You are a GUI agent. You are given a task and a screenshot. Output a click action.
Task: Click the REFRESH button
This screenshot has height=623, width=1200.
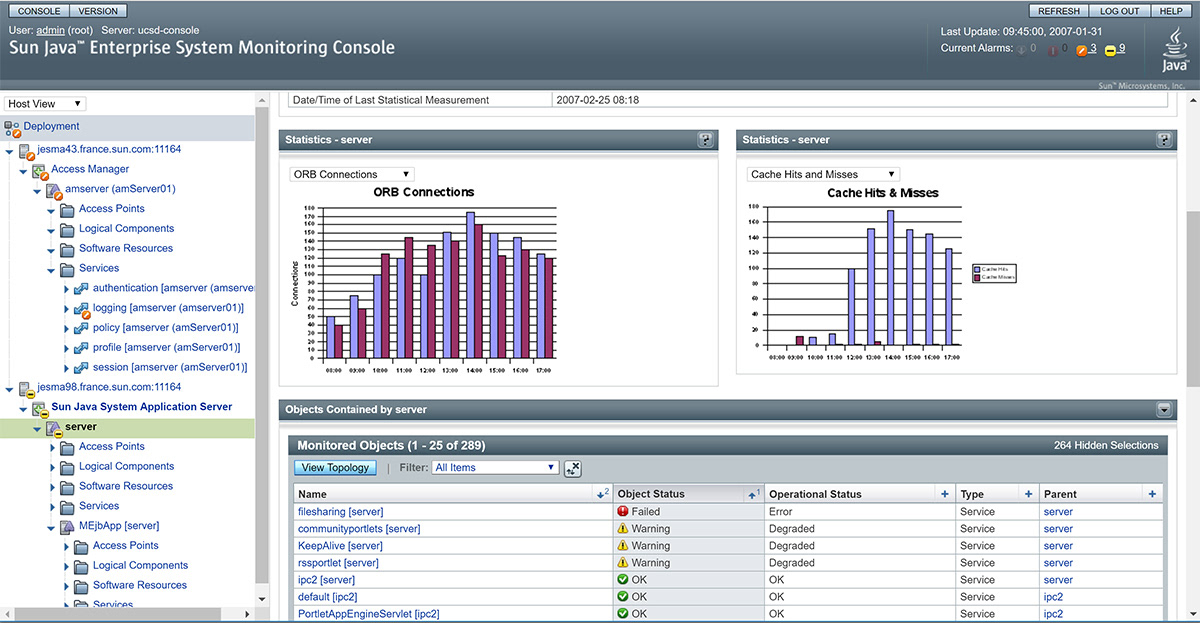coord(1059,11)
